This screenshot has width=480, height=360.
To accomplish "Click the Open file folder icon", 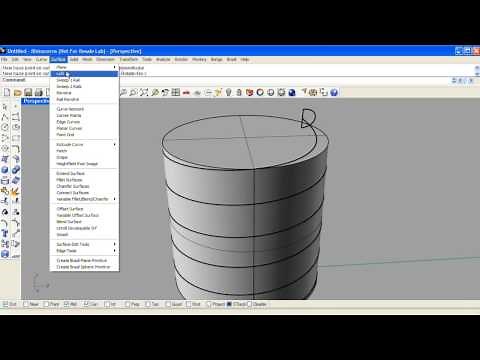I will [18, 92].
